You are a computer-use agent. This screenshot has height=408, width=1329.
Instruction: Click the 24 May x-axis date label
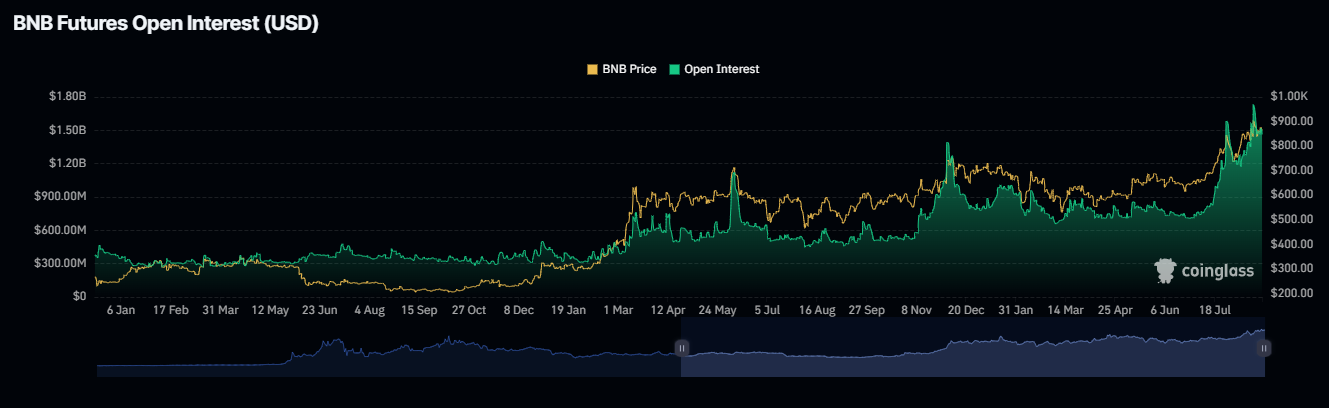click(x=717, y=311)
